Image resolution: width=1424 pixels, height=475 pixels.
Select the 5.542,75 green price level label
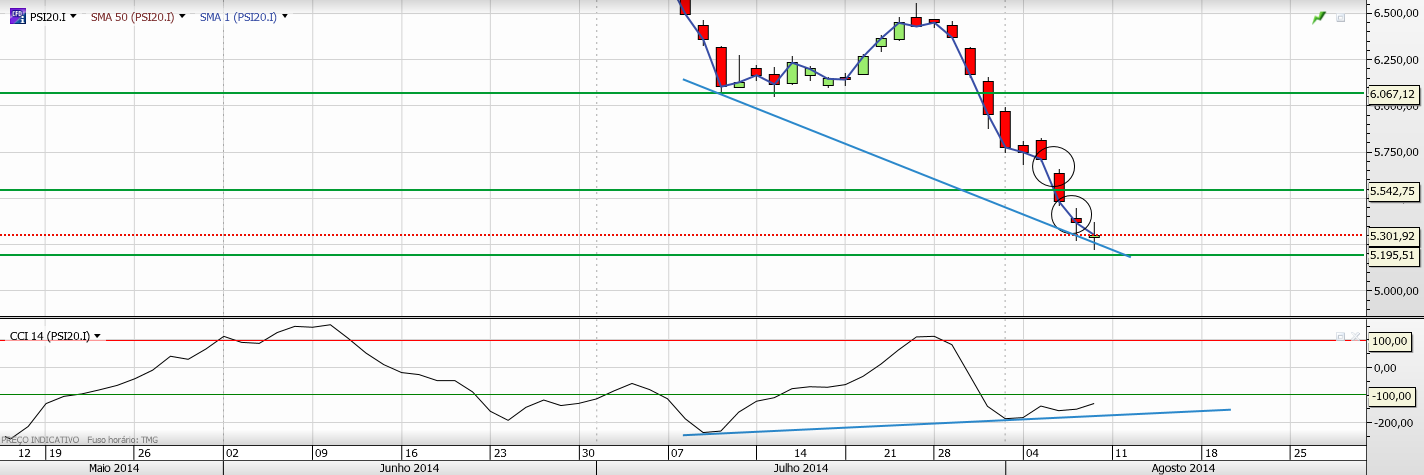[x=1392, y=190]
